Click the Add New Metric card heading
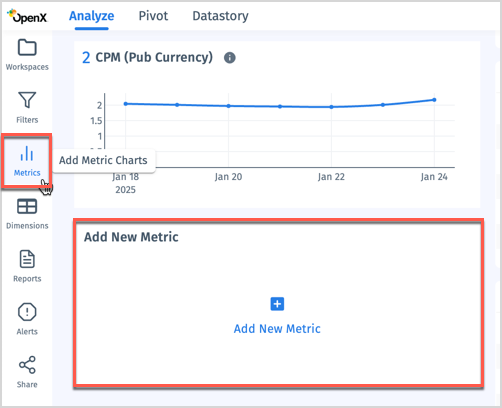The image size is (502, 408). [x=131, y=237]
